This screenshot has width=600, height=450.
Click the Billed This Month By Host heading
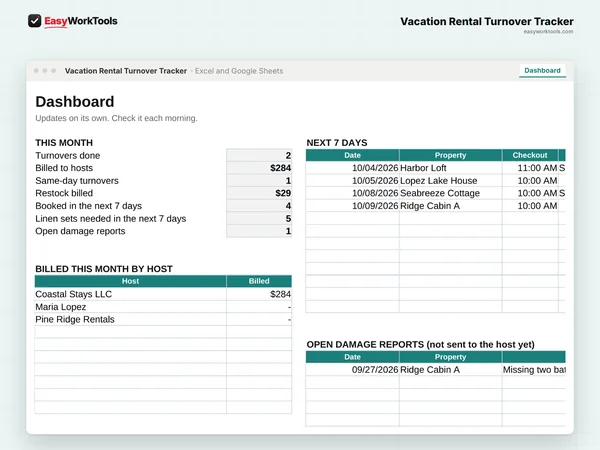pyautogui.click(x=104, y=269)
